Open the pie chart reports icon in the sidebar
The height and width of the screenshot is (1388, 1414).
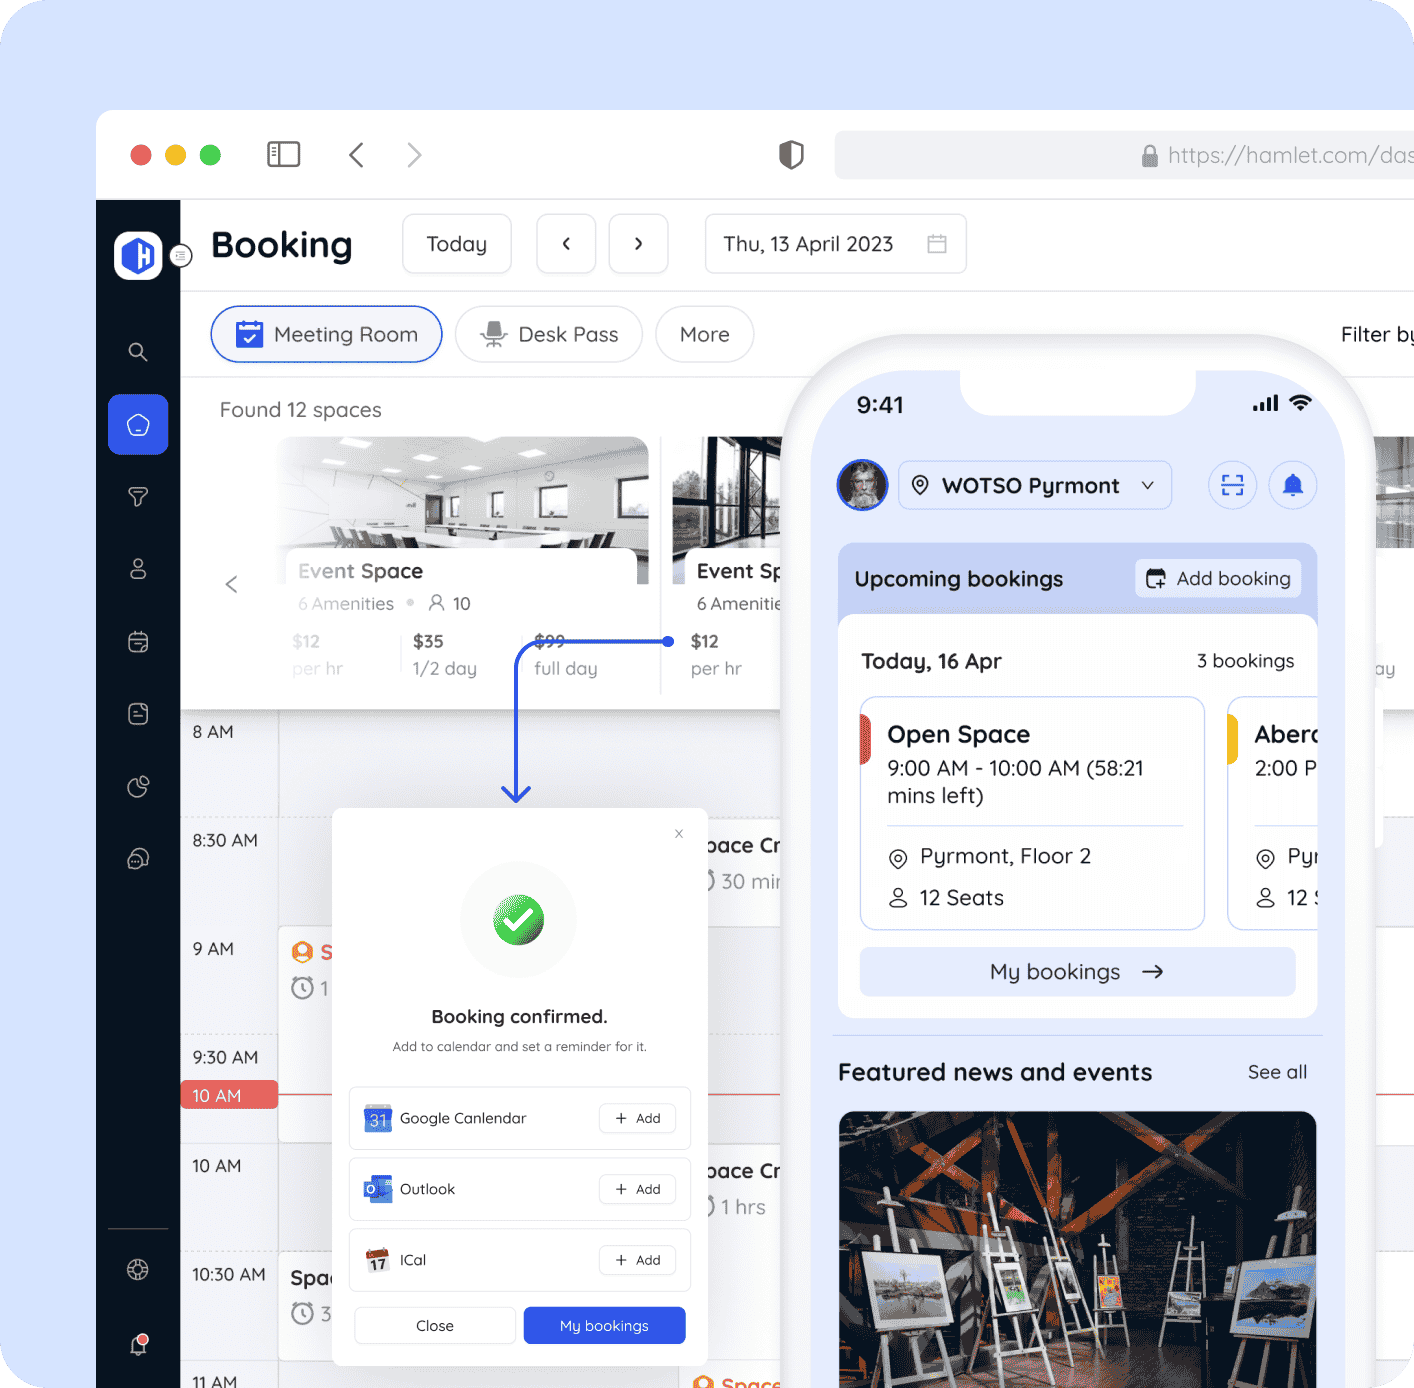pyautogui.click(x=138, y=786)
